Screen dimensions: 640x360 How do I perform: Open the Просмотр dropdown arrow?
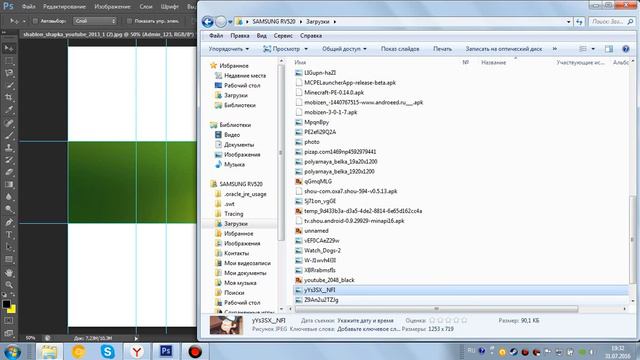[306, 49]
